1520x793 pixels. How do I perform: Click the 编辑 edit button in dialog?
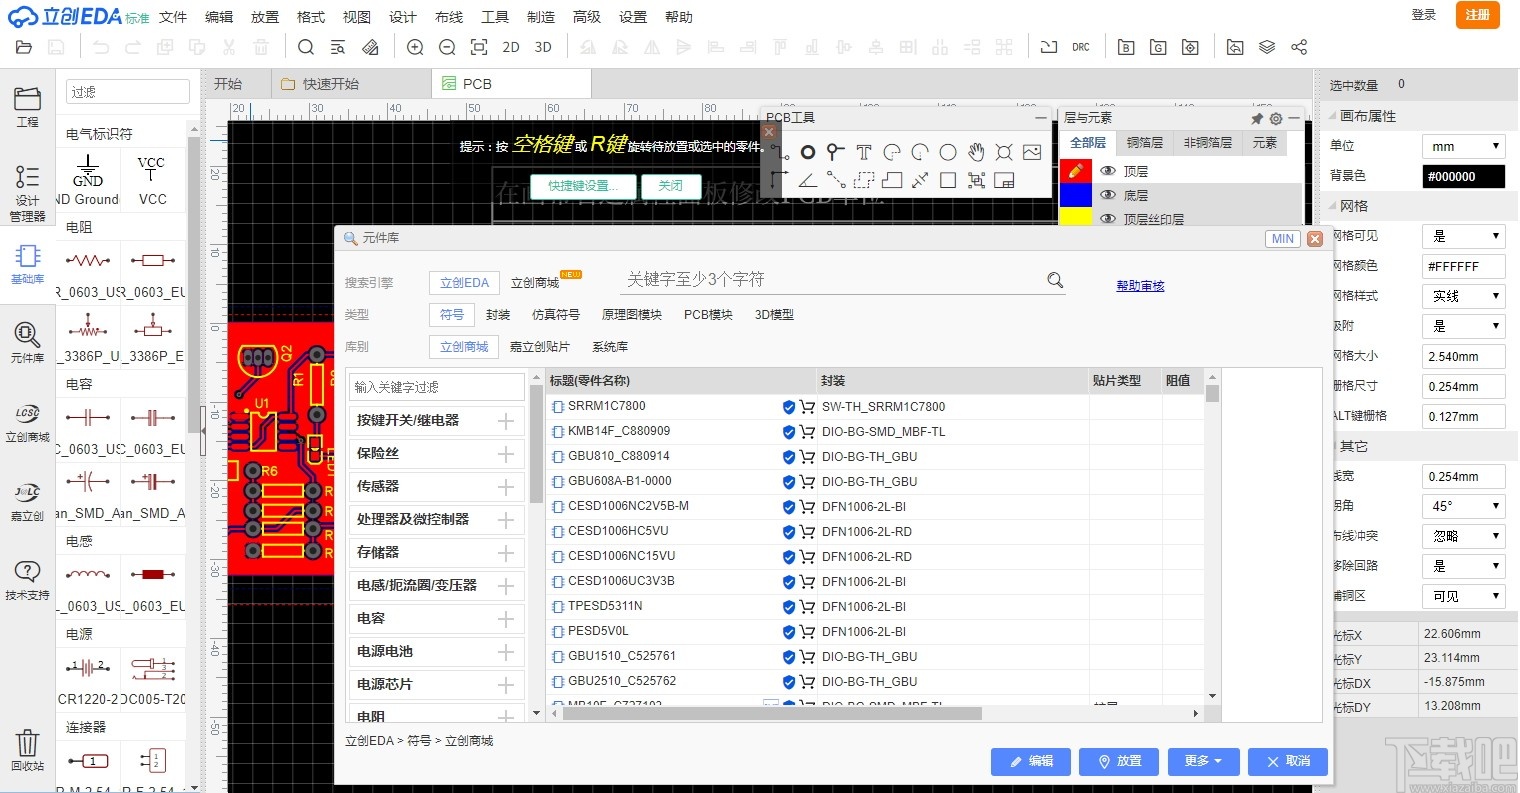click(1031, 761)
